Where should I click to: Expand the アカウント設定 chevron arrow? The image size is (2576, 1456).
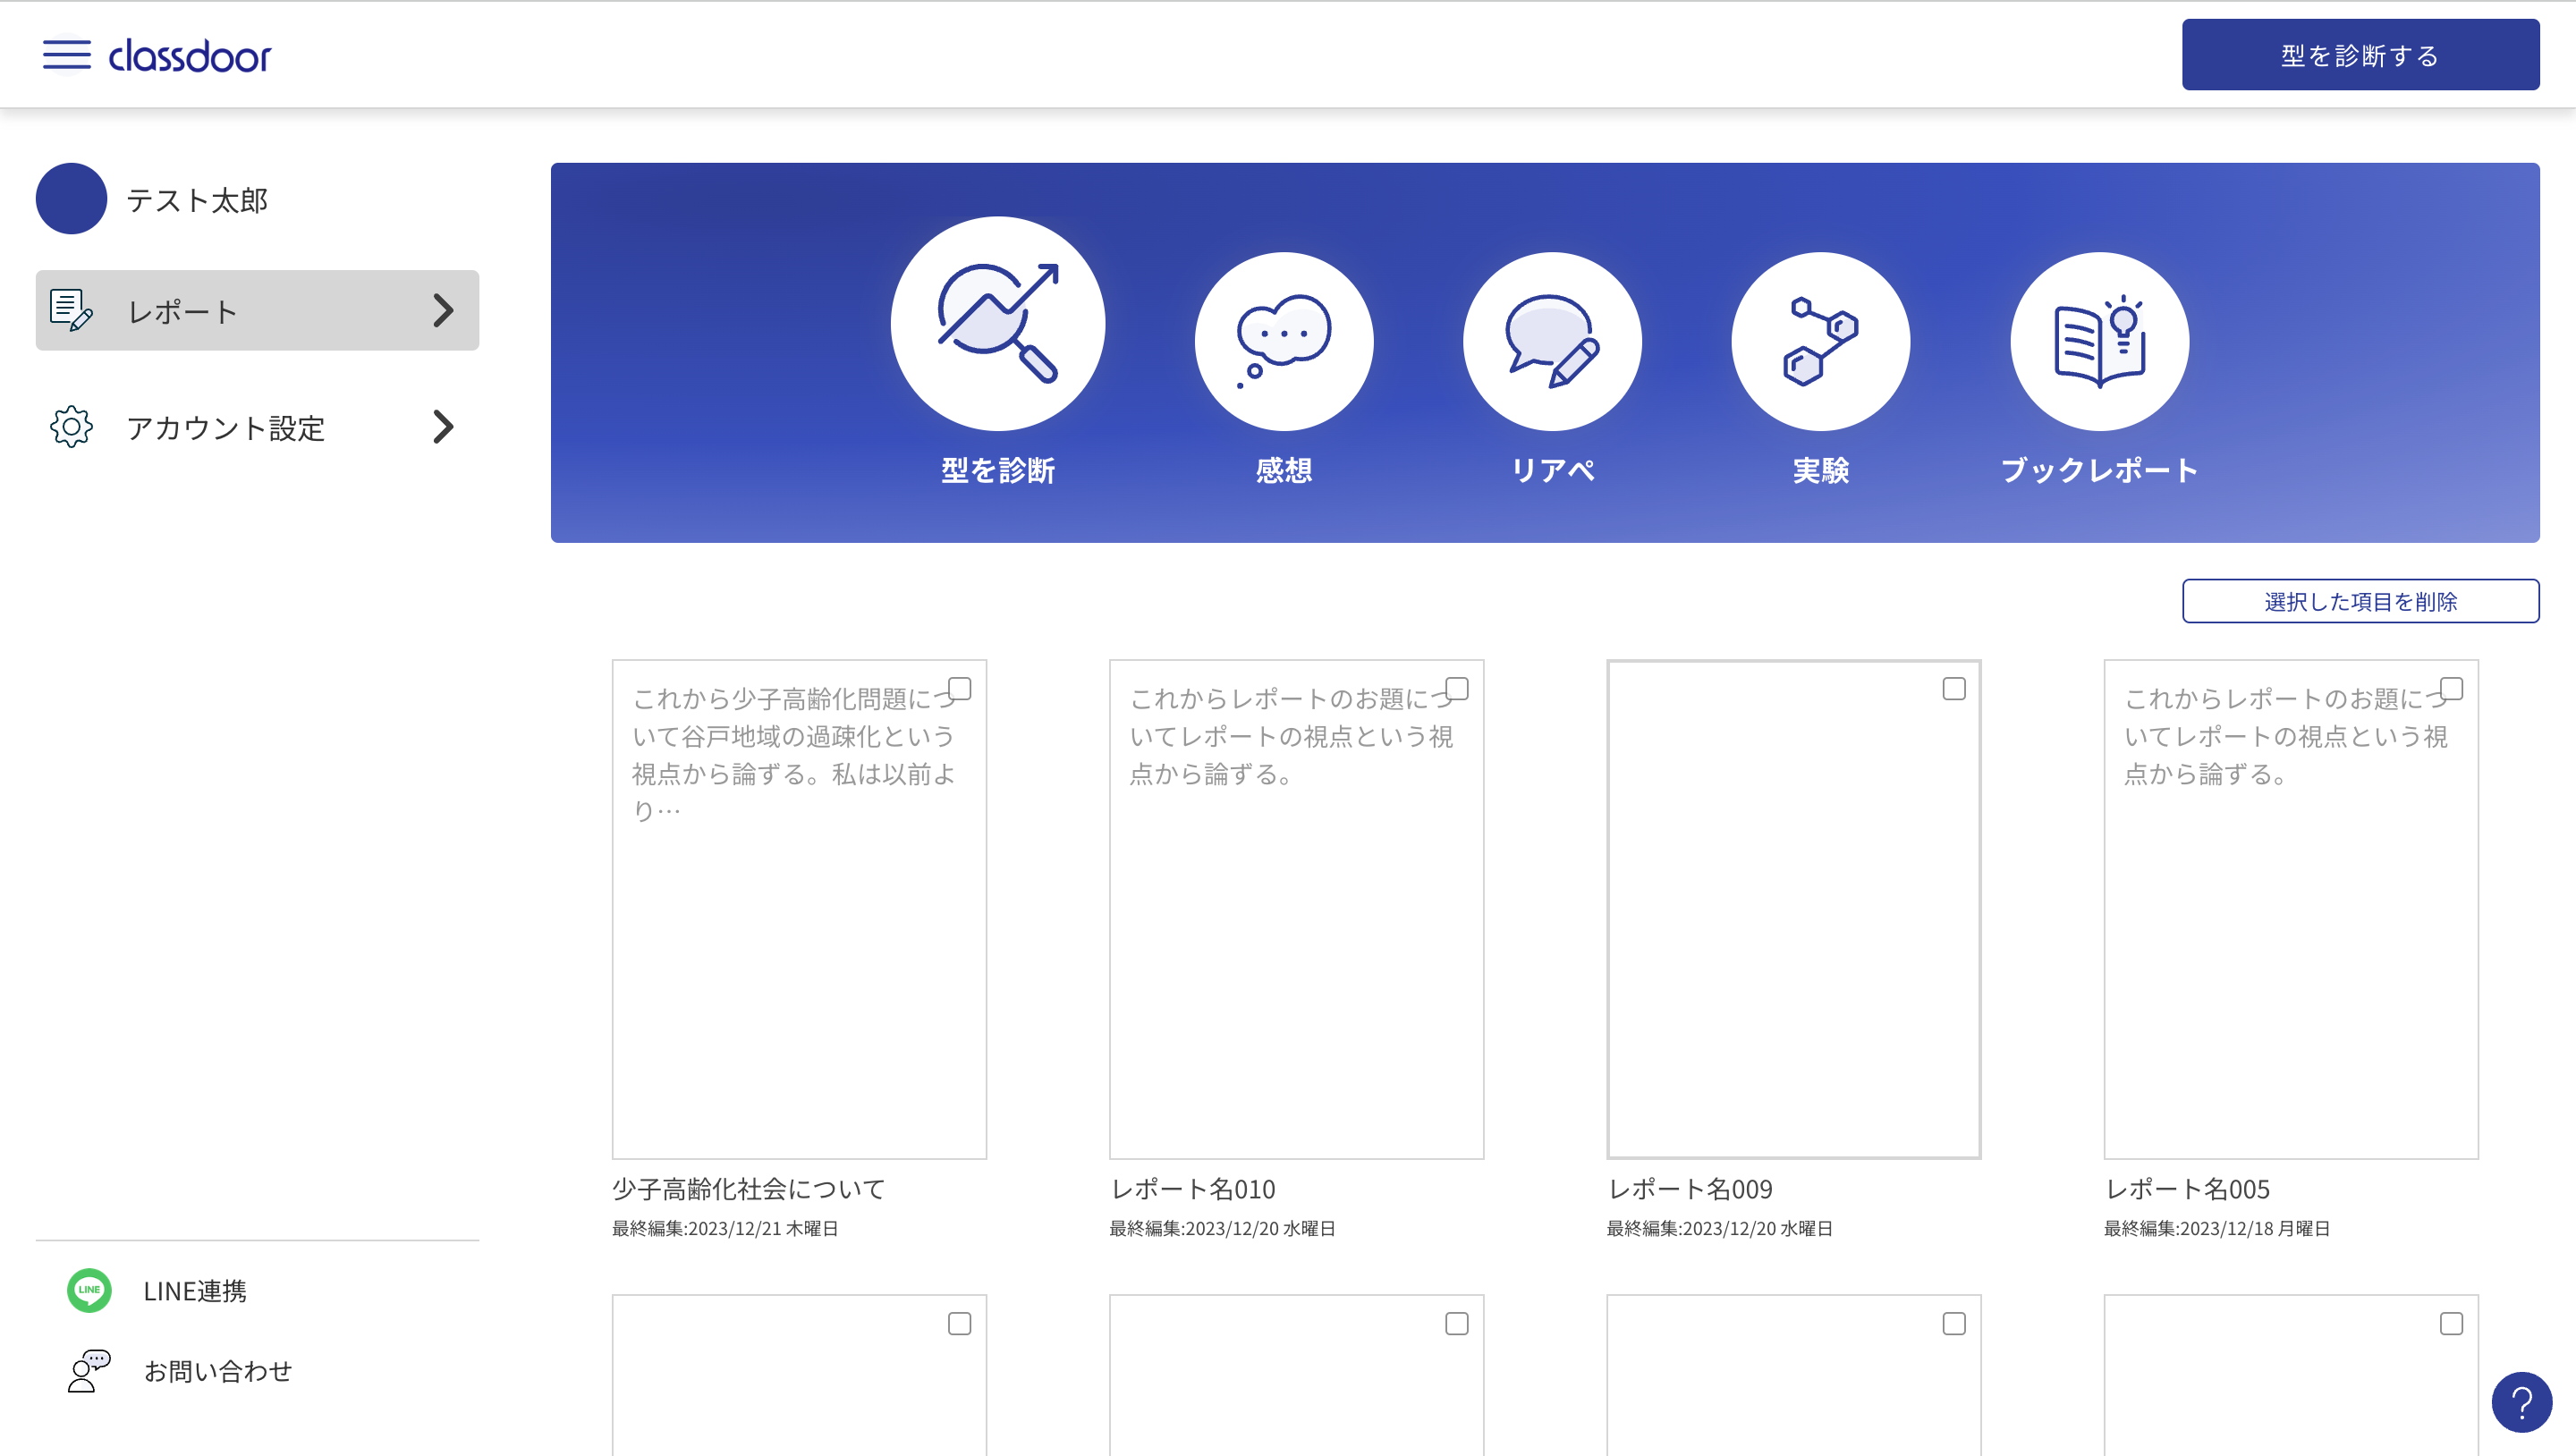443,427
